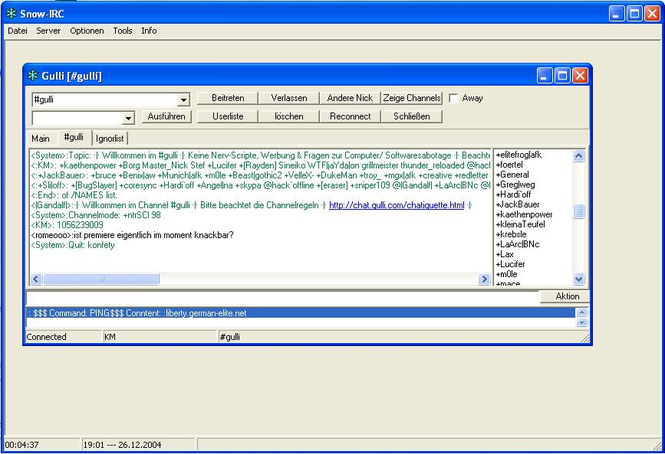Image resolution: width=665 pixels, height=454 pixels.
Task: Select user +LaArc|BNc in list
Action: (517, 244)
